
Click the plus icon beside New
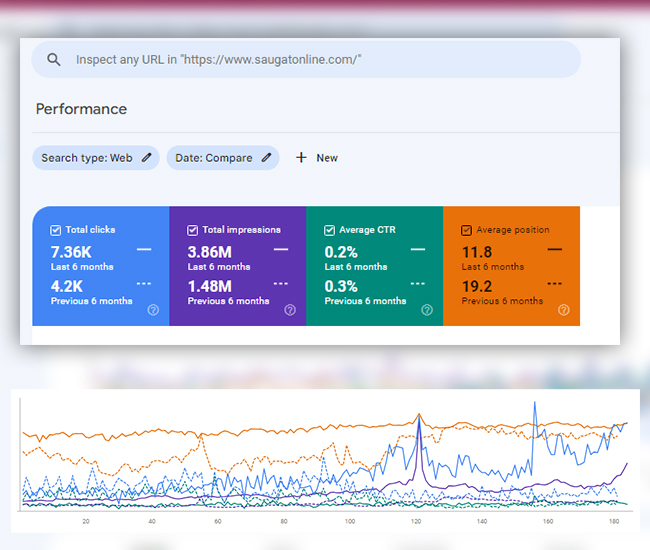301,158
